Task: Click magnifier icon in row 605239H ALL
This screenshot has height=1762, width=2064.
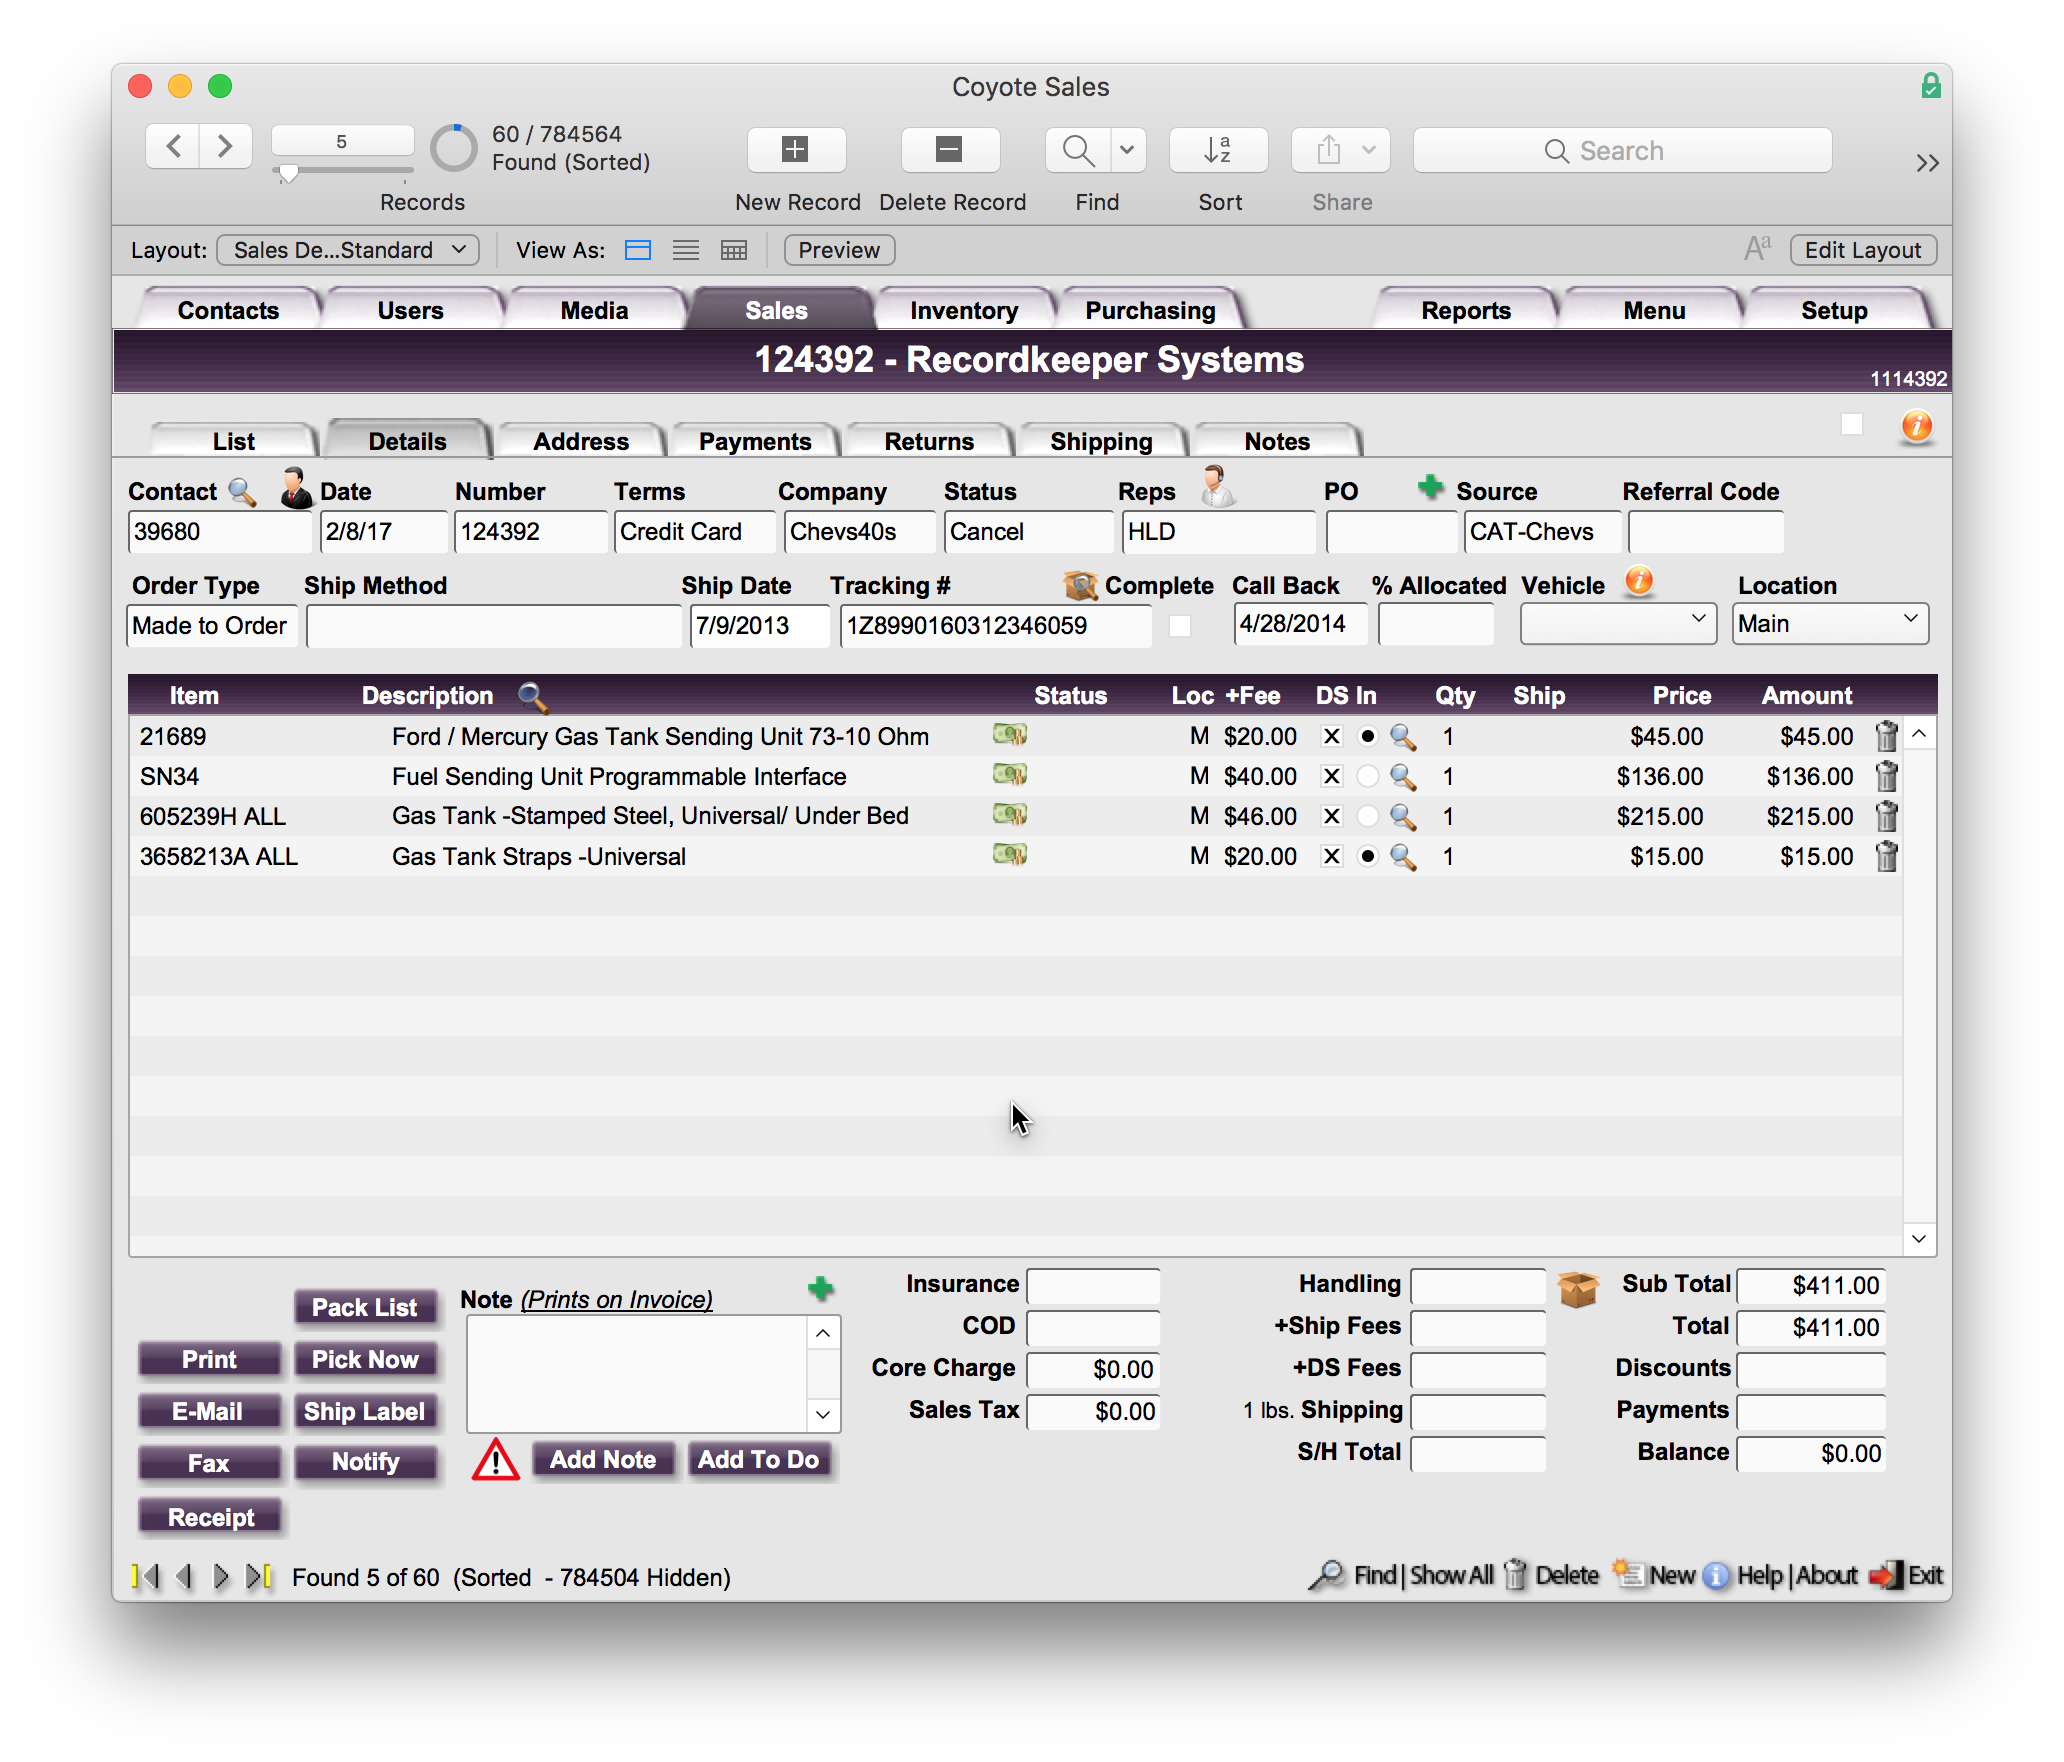Action: 1403,817
